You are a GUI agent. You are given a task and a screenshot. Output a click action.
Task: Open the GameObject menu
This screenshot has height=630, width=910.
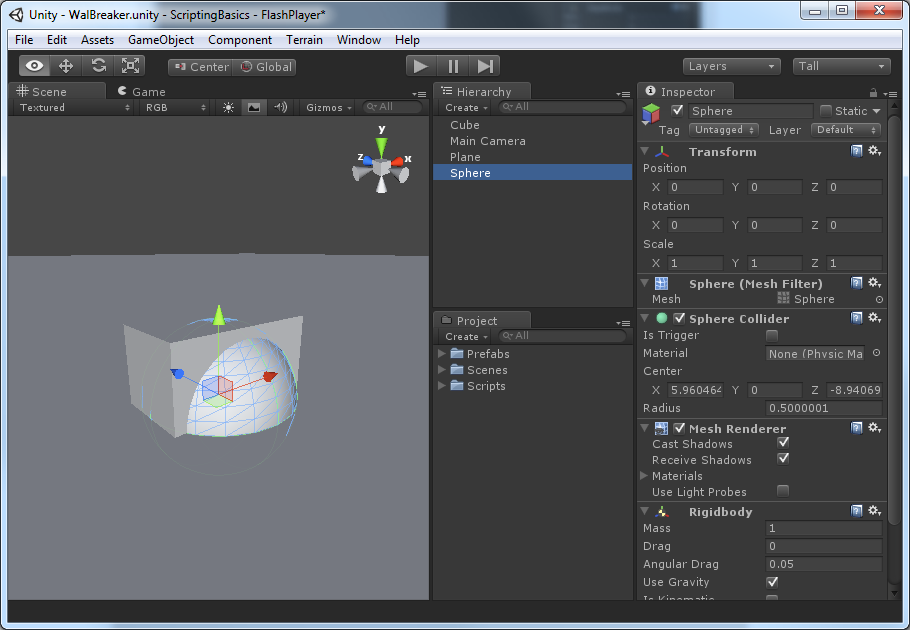pyautogui.click(x=161, y=39)
